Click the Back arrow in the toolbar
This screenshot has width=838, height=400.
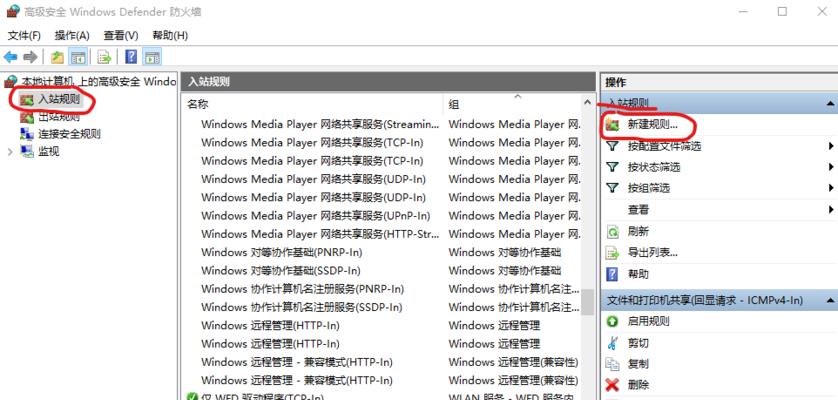10,56
